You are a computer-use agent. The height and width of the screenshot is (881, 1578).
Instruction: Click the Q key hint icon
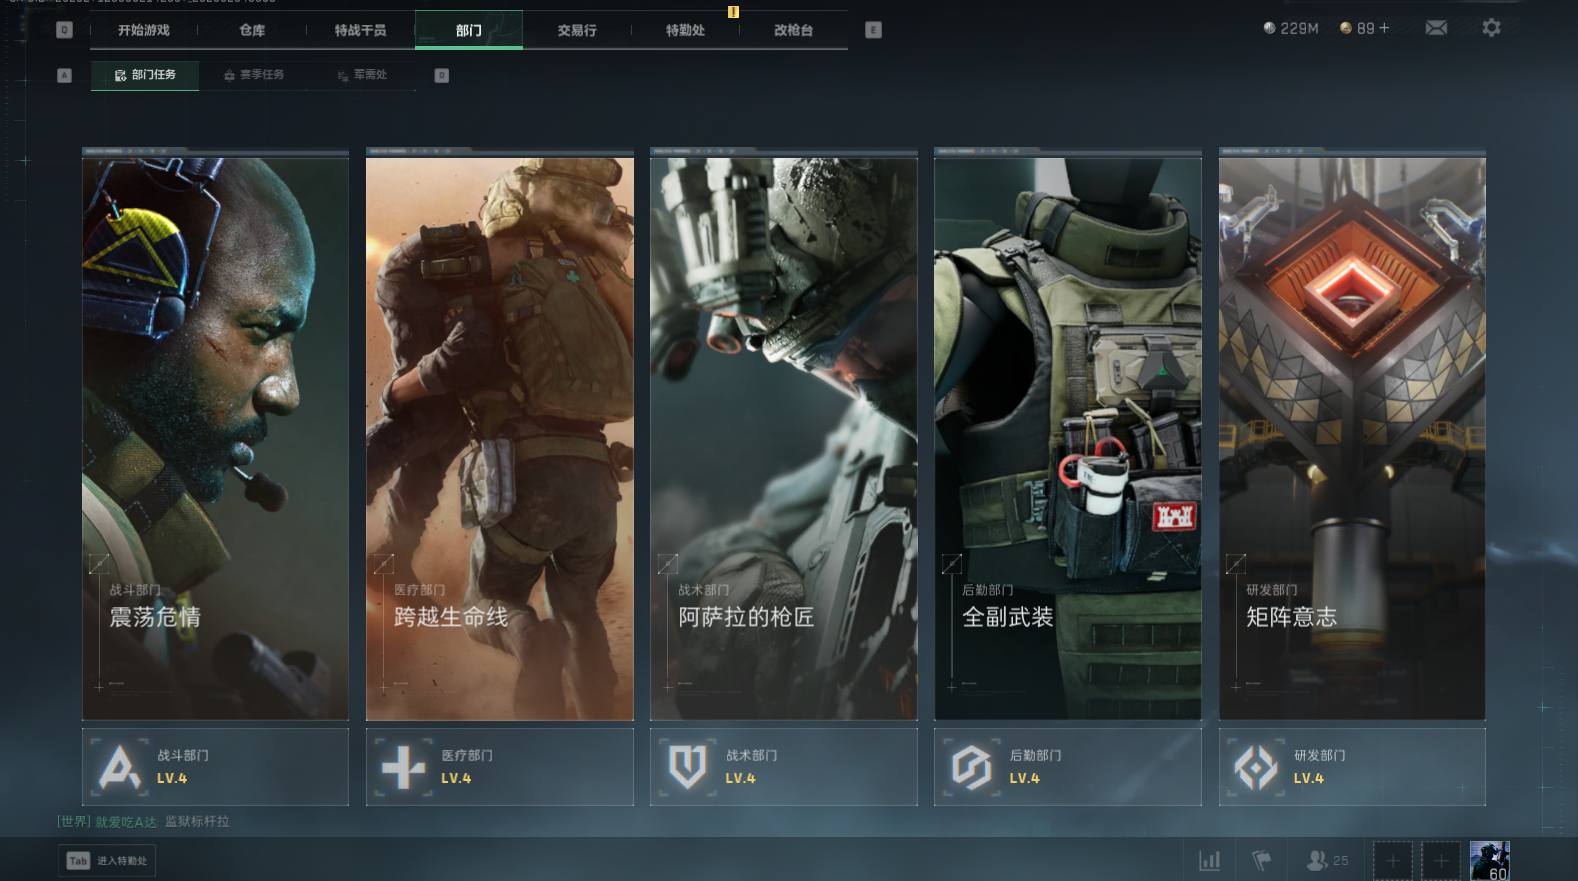64,30
